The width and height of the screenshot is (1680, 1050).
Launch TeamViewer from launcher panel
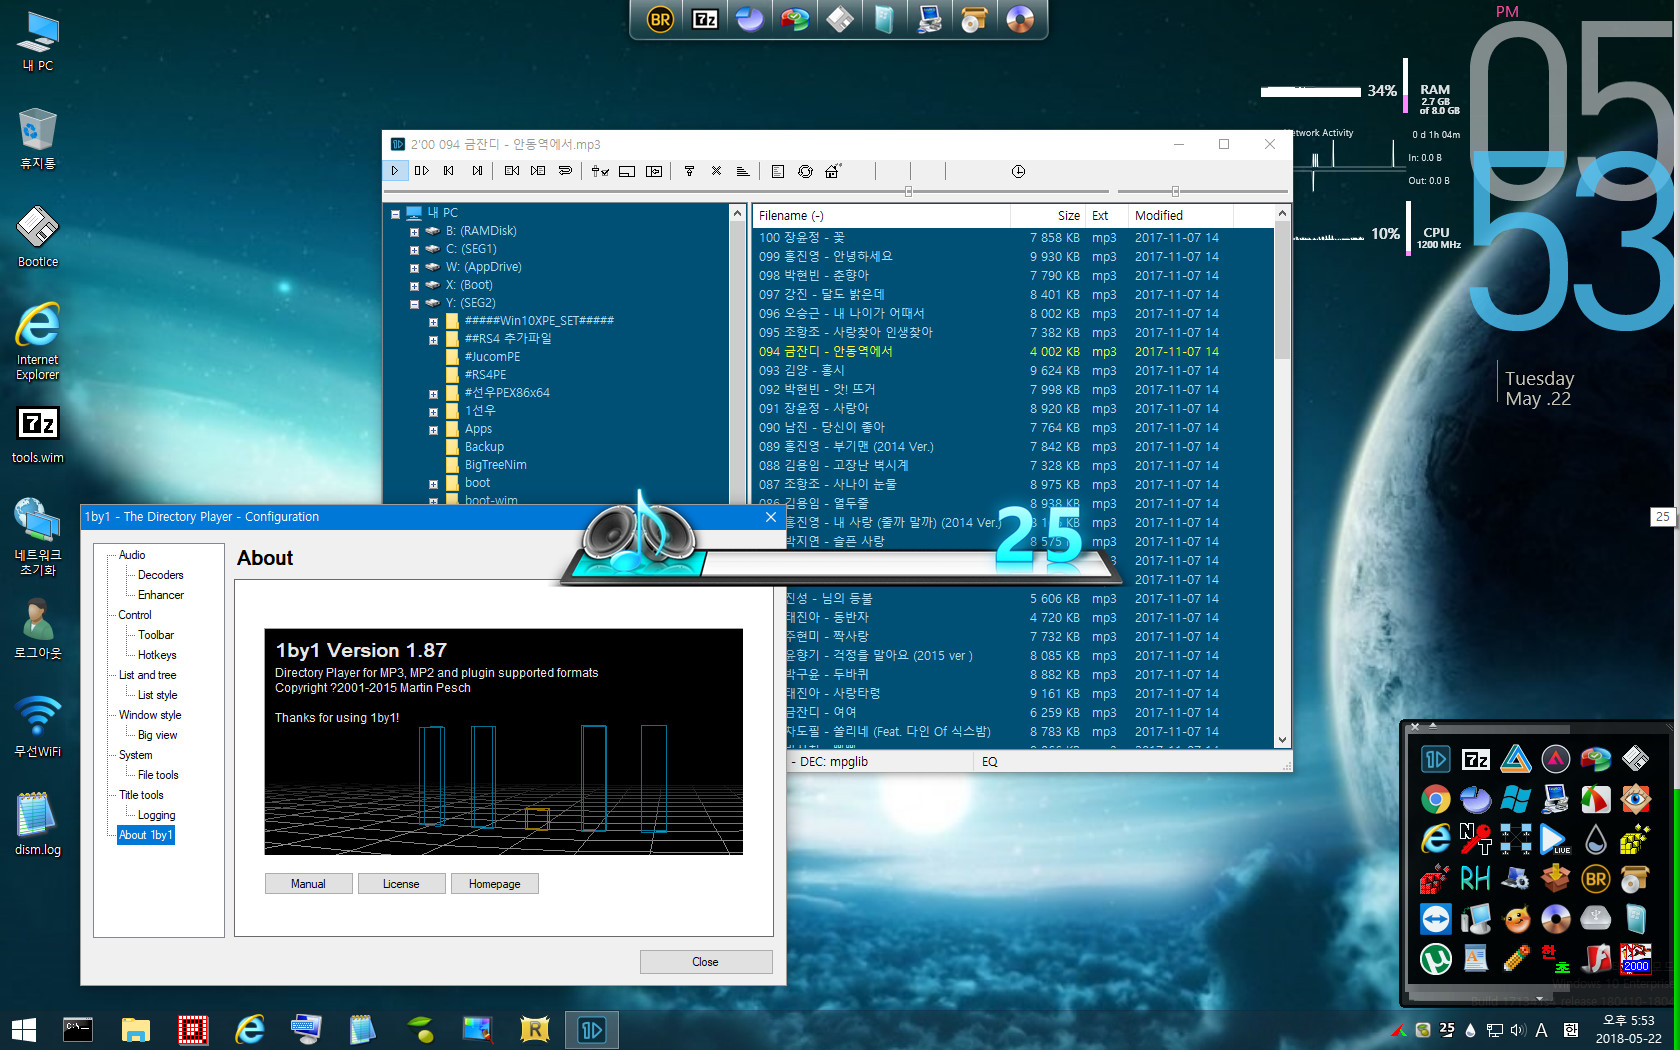(x=1435, y=919)
